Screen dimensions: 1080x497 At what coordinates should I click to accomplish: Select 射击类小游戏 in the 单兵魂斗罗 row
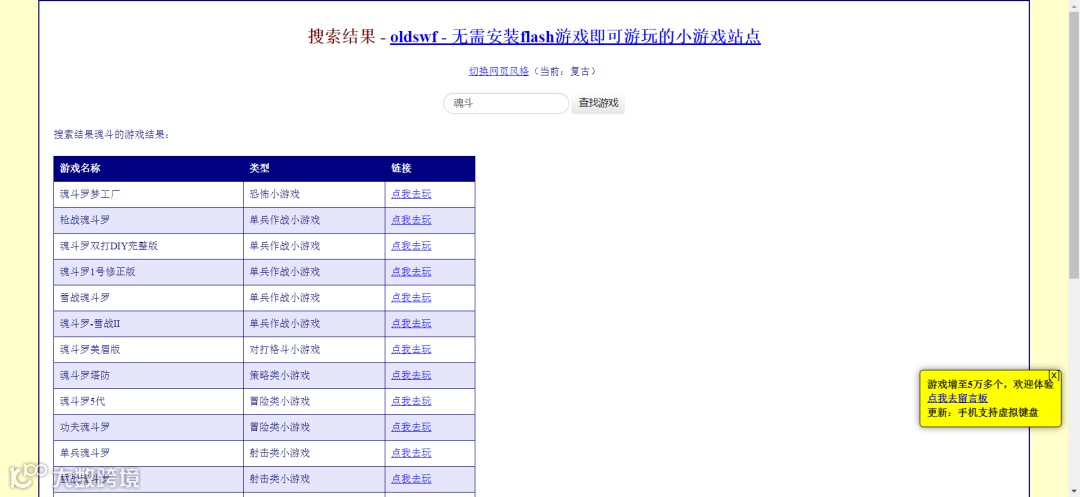click(x=314, y=453)
